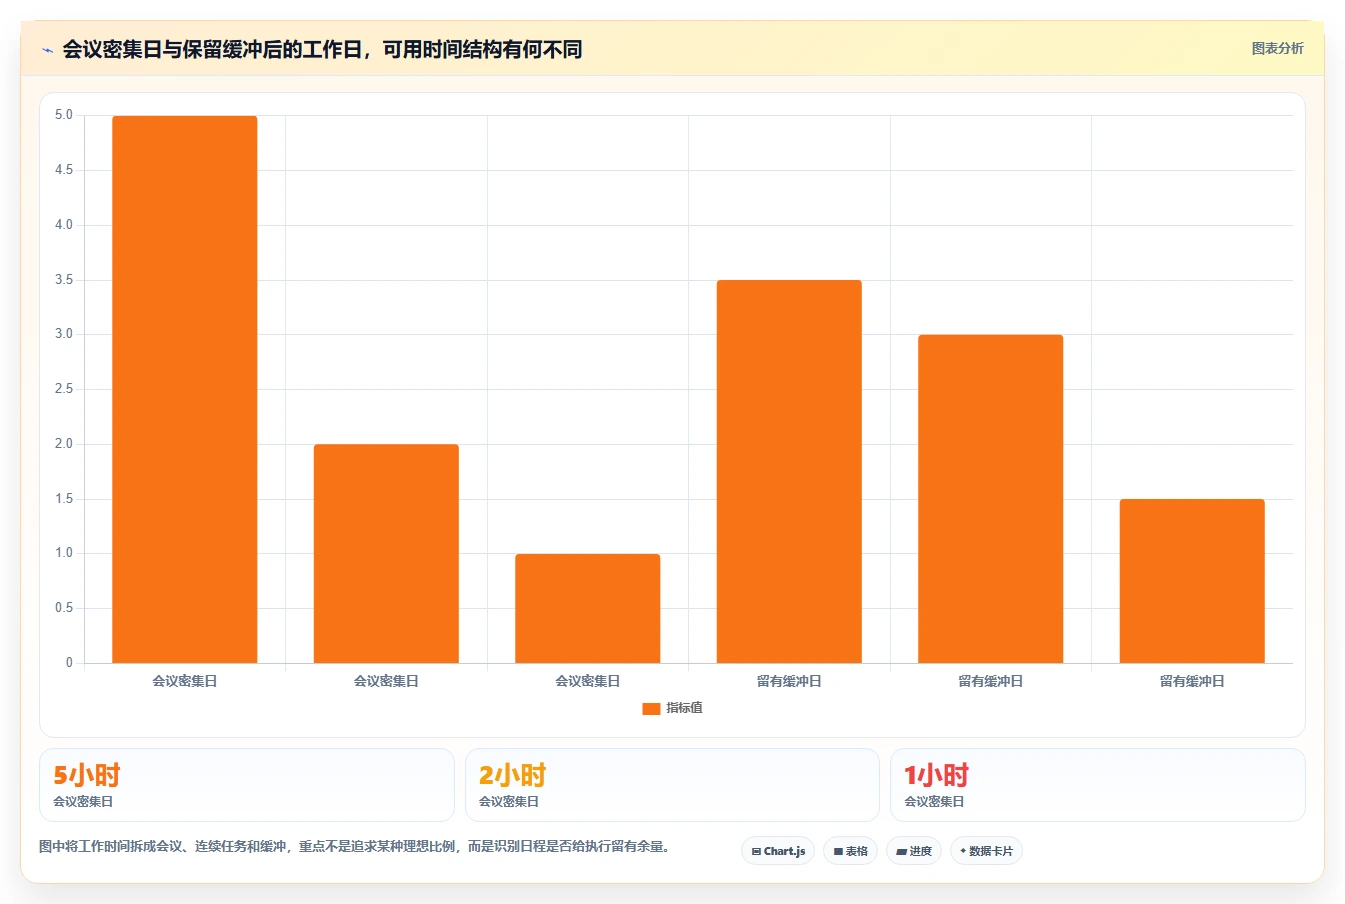
Task: Click the orange legend swatch for 指标值
Action: coord(651,708)
